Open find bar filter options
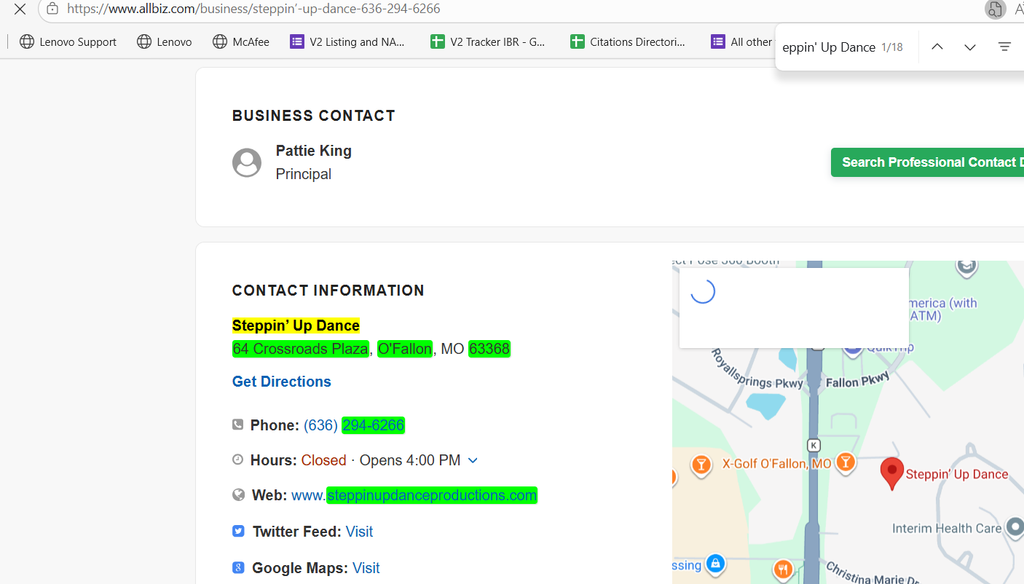Screen dimensions: 1024x584 coord(1004,47)
